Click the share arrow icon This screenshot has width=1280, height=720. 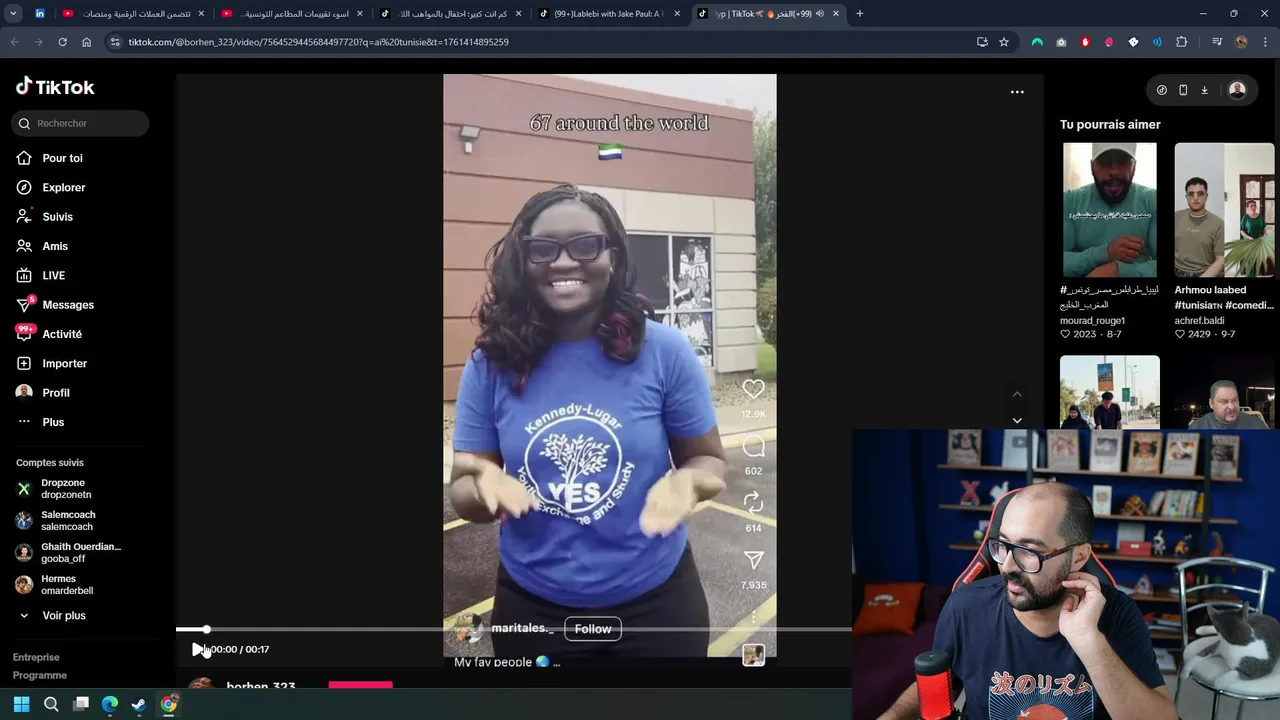point(753,560)
